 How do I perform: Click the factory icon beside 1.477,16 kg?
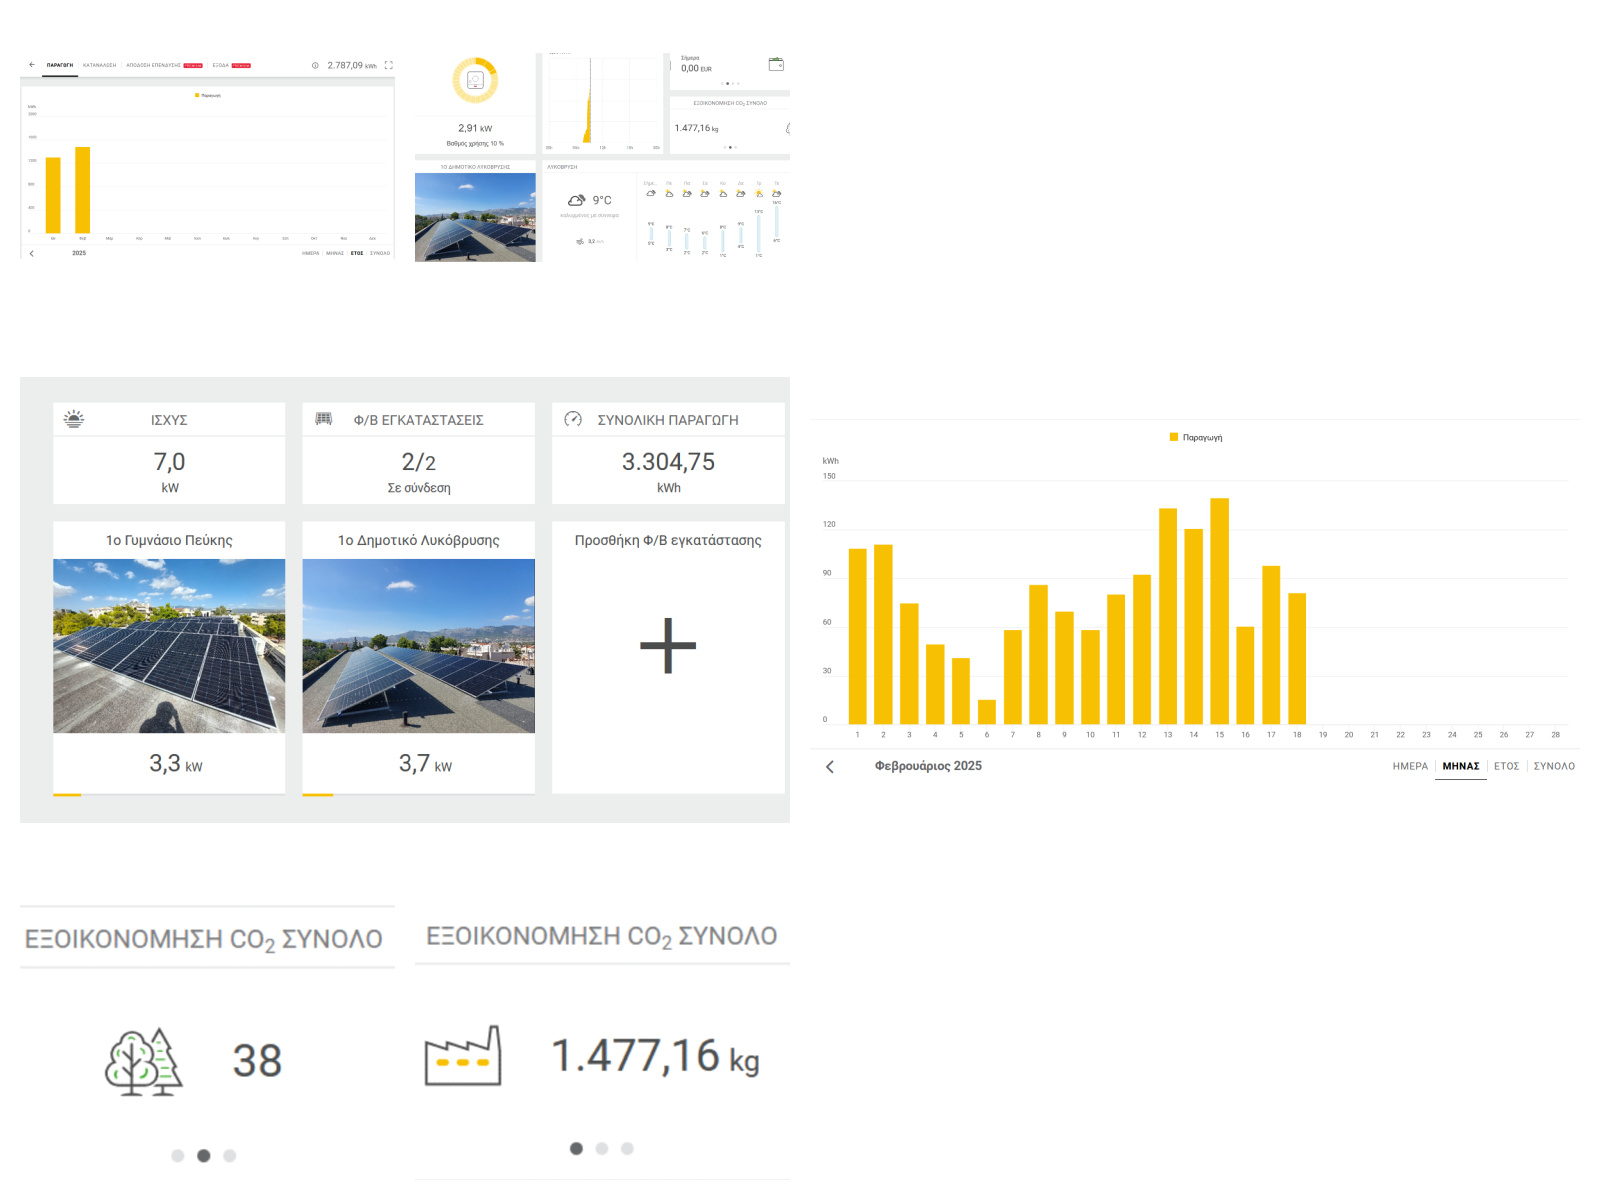click(463, 1056)
